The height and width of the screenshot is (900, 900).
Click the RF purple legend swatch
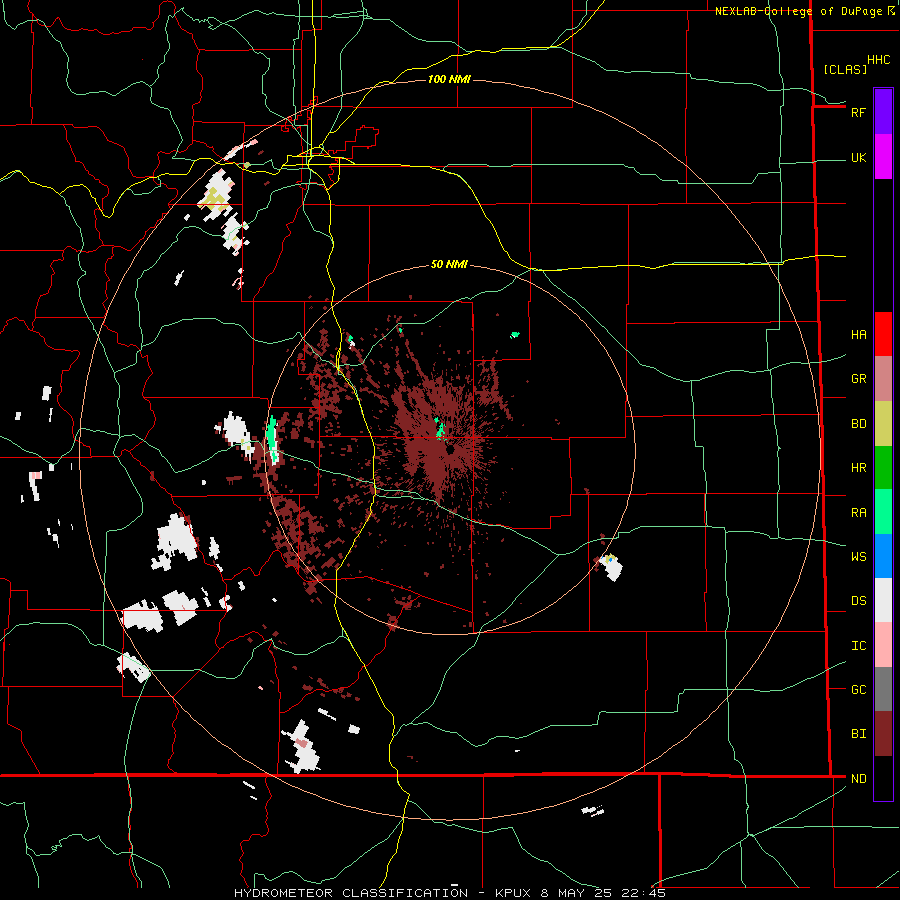pos(883,112)
